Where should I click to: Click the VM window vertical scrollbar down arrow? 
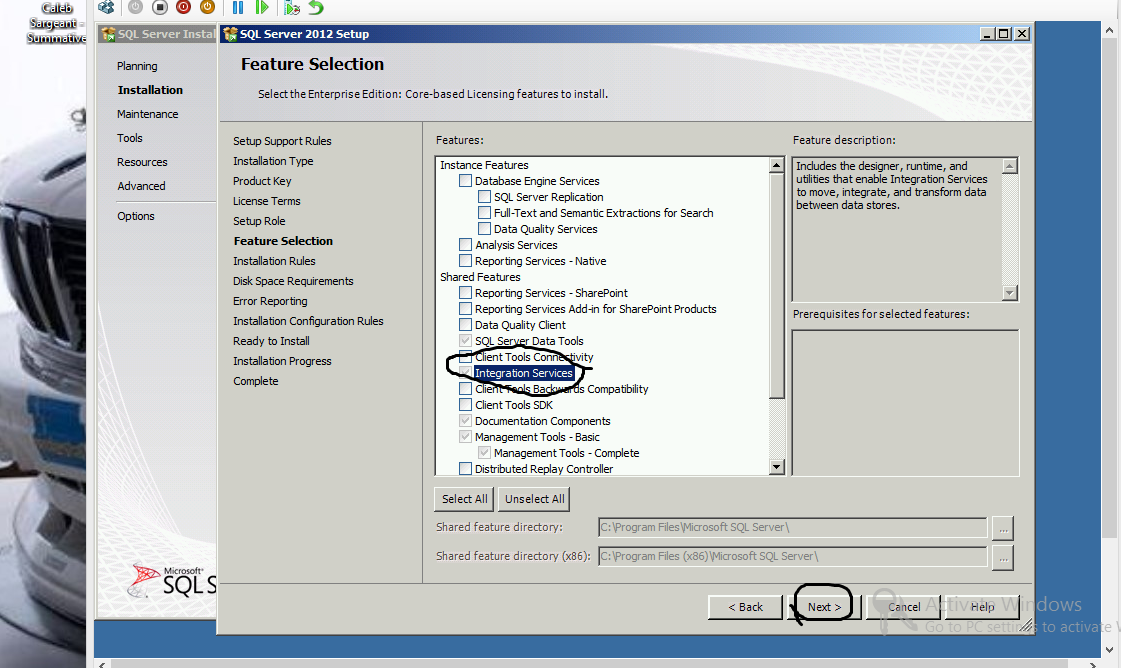[x=1110, y=649]
